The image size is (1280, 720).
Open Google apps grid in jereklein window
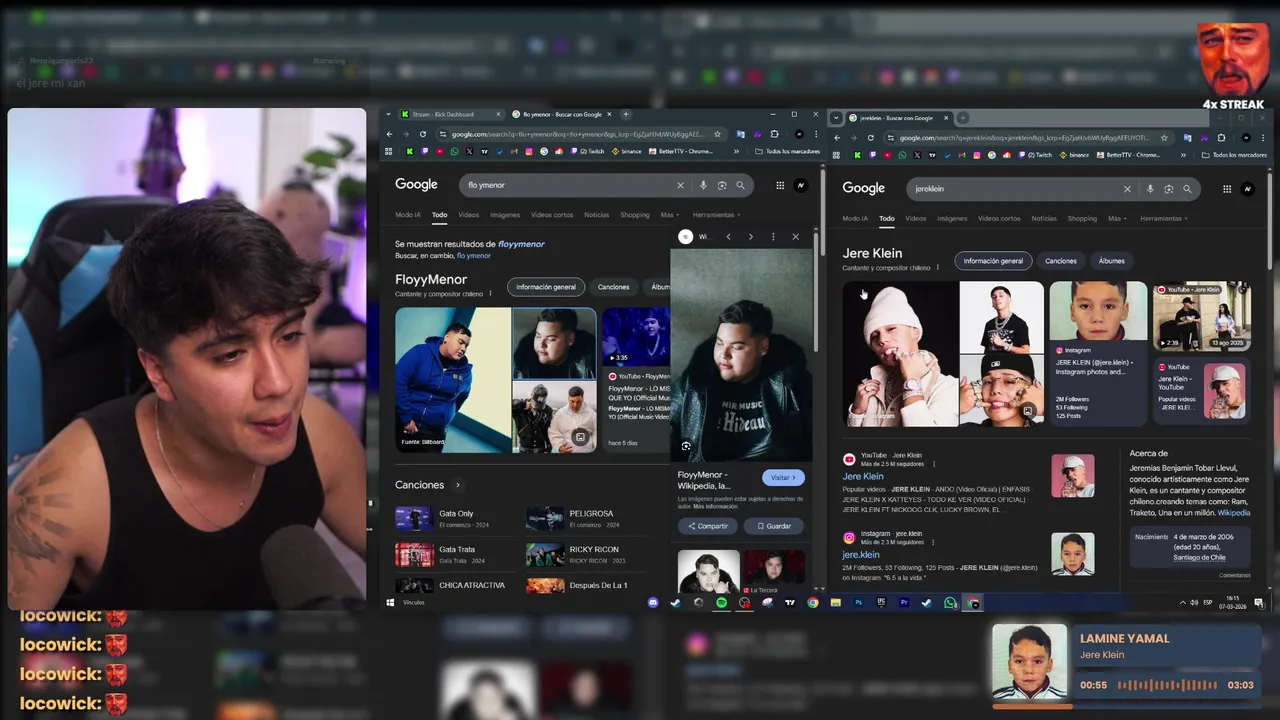coord(1227,189)
